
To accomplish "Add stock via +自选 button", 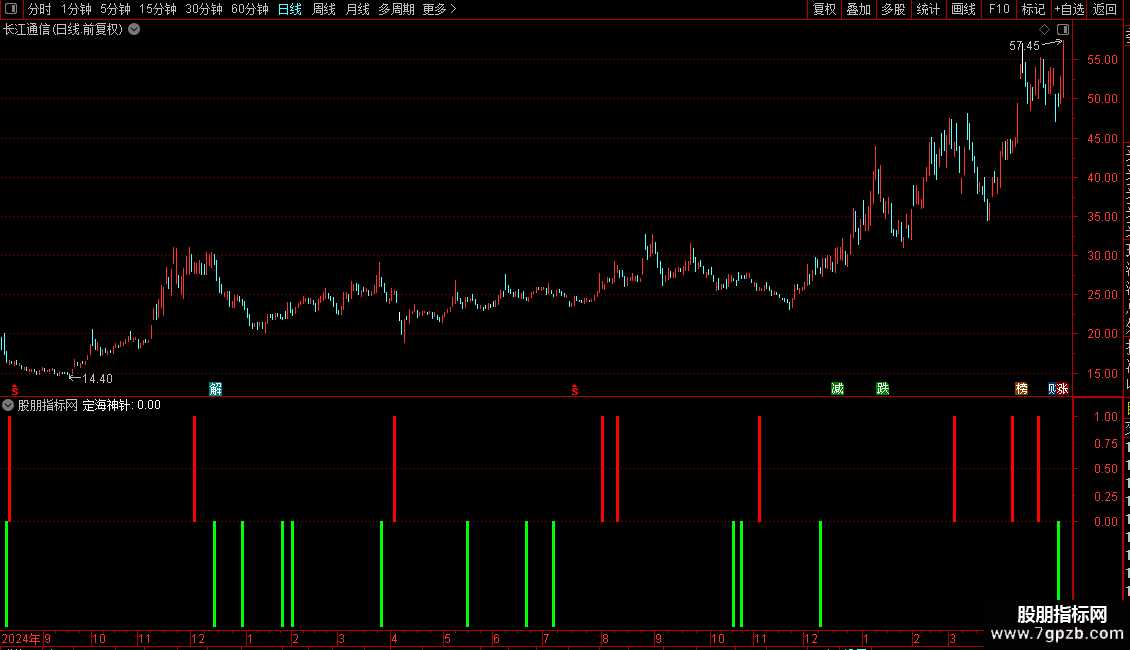I will [x=1069, y=9].
